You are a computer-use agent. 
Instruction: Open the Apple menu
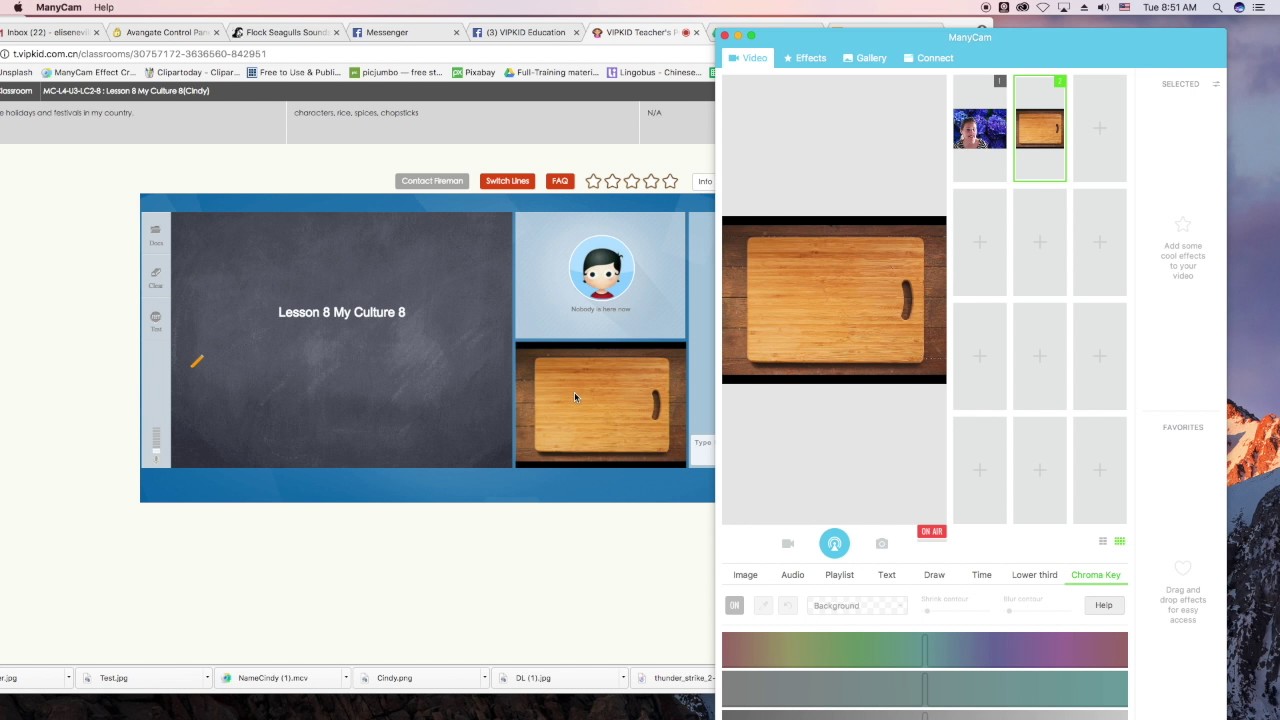pos(18,7)
